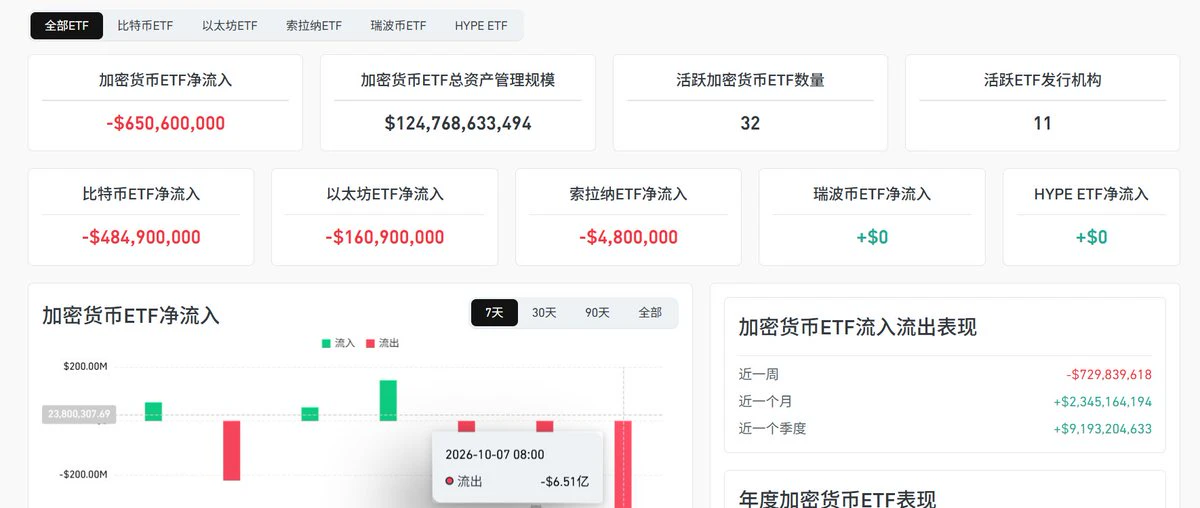Click the 索拉纳ETF净流入 card title
Viewport: 1200px width, 508px height.
[x=628, y=194]
